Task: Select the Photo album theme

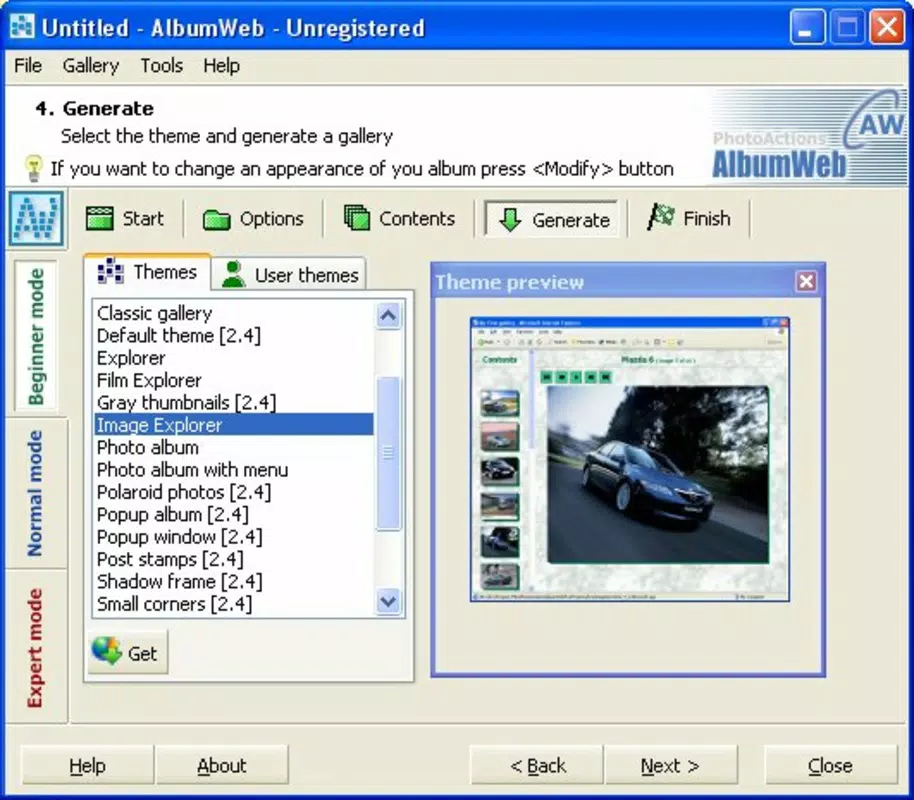Action: 234,447
